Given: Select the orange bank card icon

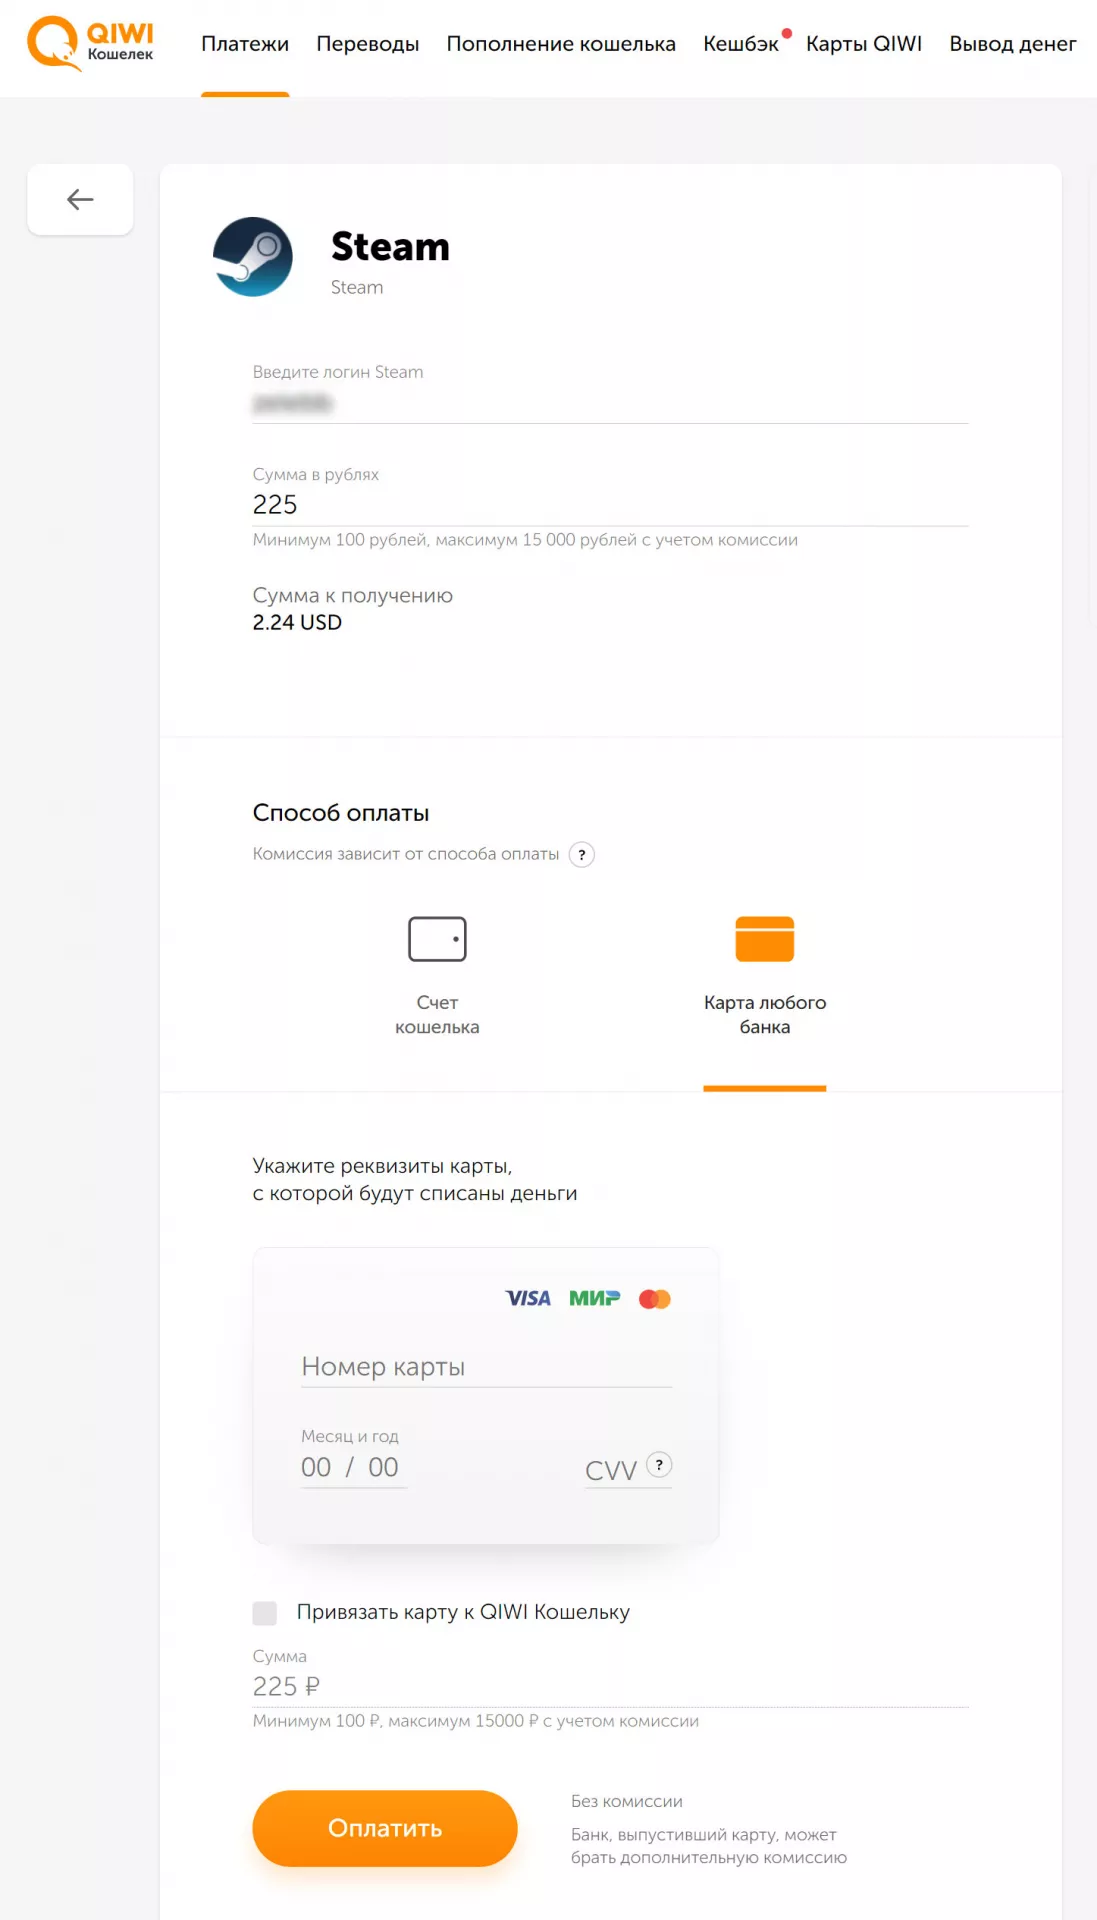Looking at the screenshot, I should click(765, 939).
